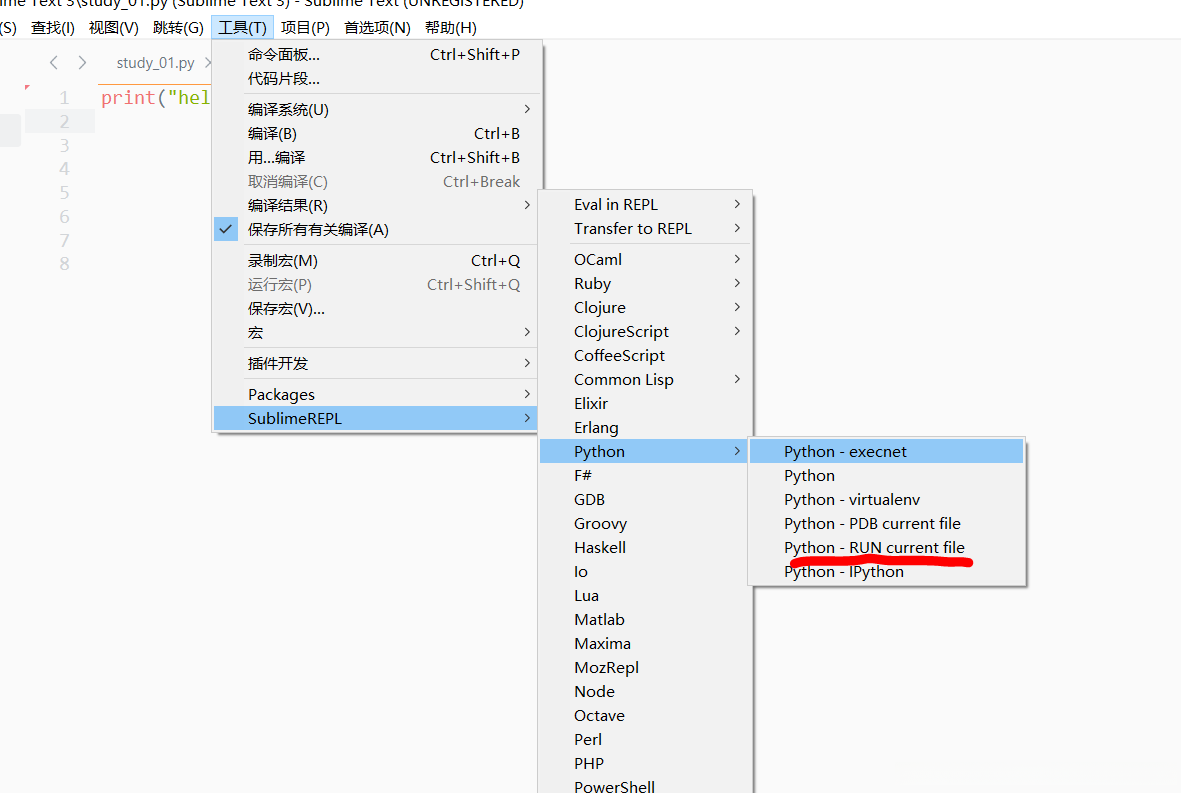Expand 编译结果(R) submenu
1181x793 pixels.
(x=376, y=205)
